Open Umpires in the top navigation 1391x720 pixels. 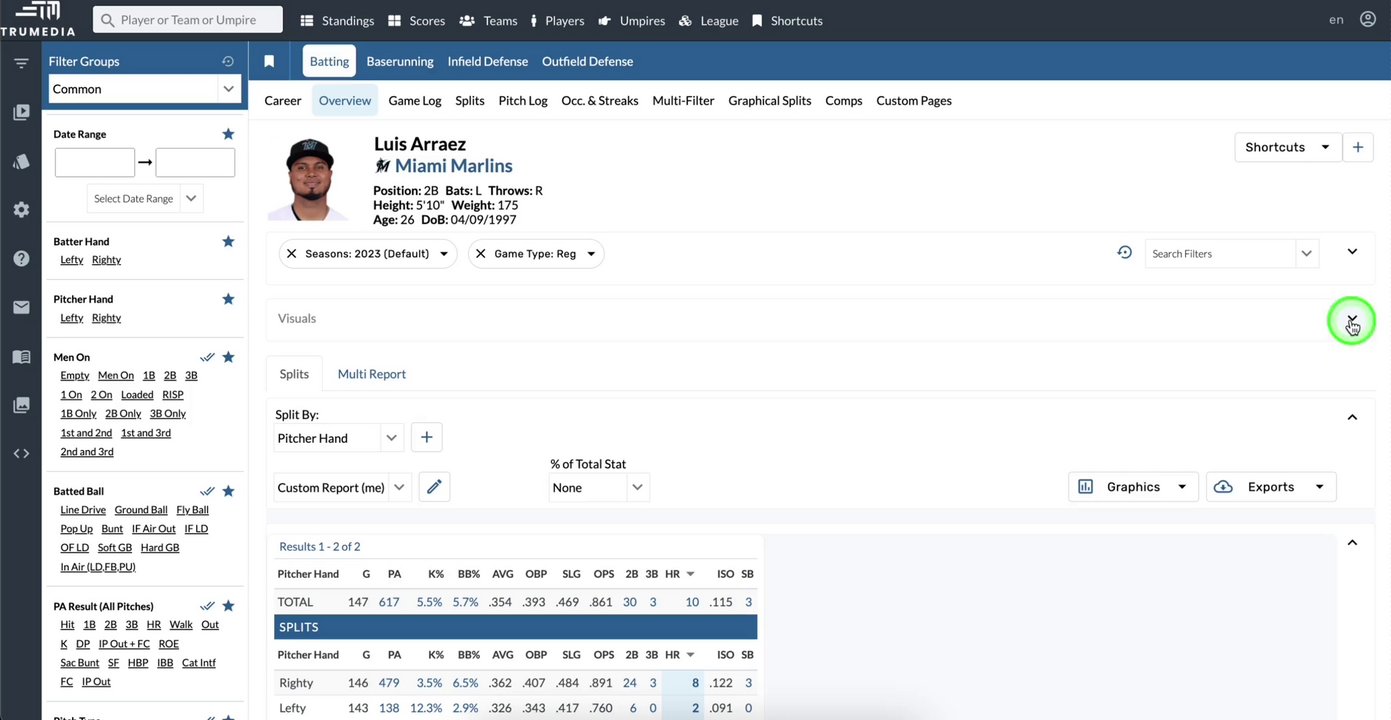[631, 20]
